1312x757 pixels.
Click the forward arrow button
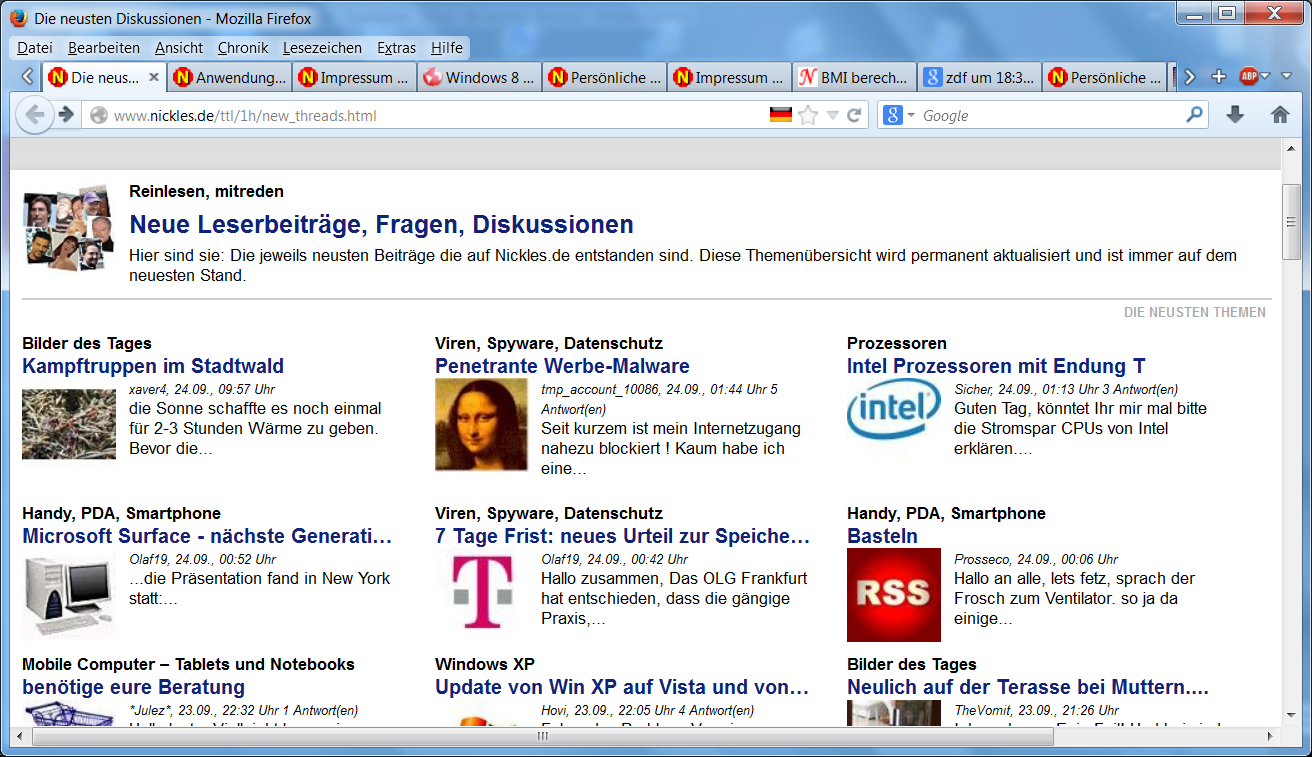[x=66, y=115]
